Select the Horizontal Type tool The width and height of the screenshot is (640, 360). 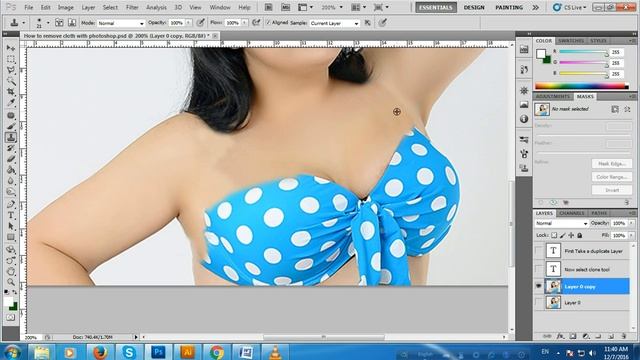pyautogui.click(x=11, y=215)
